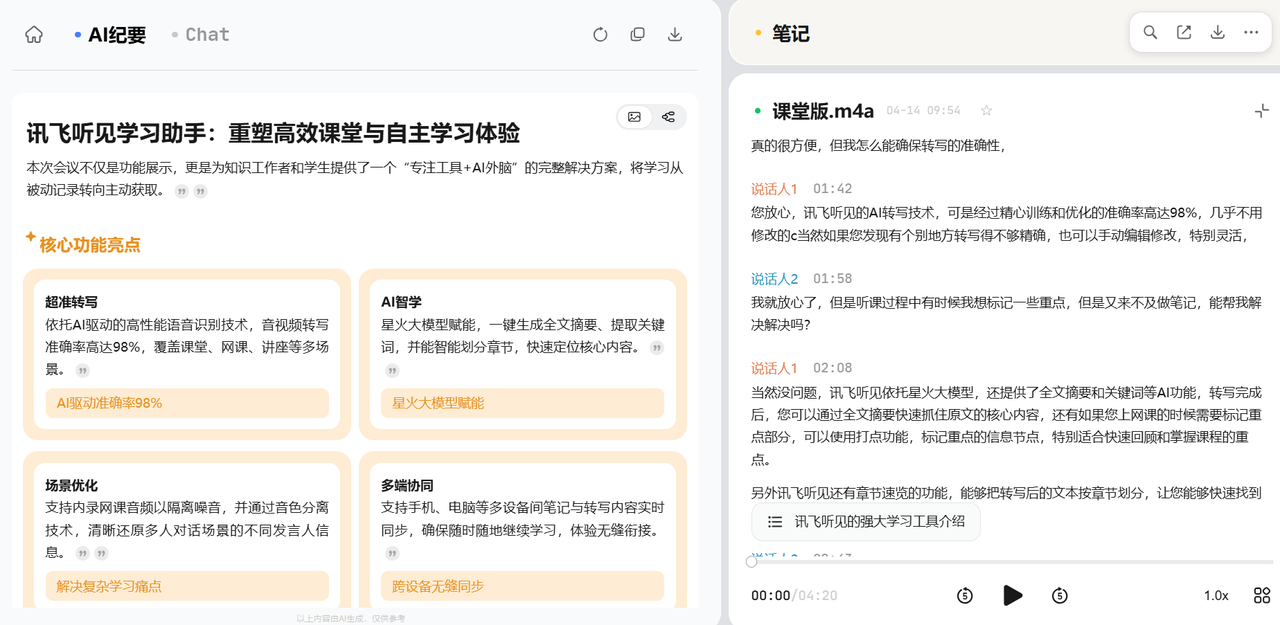Click the audio progress slider handle
1280x625 pixels.
pos(752,562)
